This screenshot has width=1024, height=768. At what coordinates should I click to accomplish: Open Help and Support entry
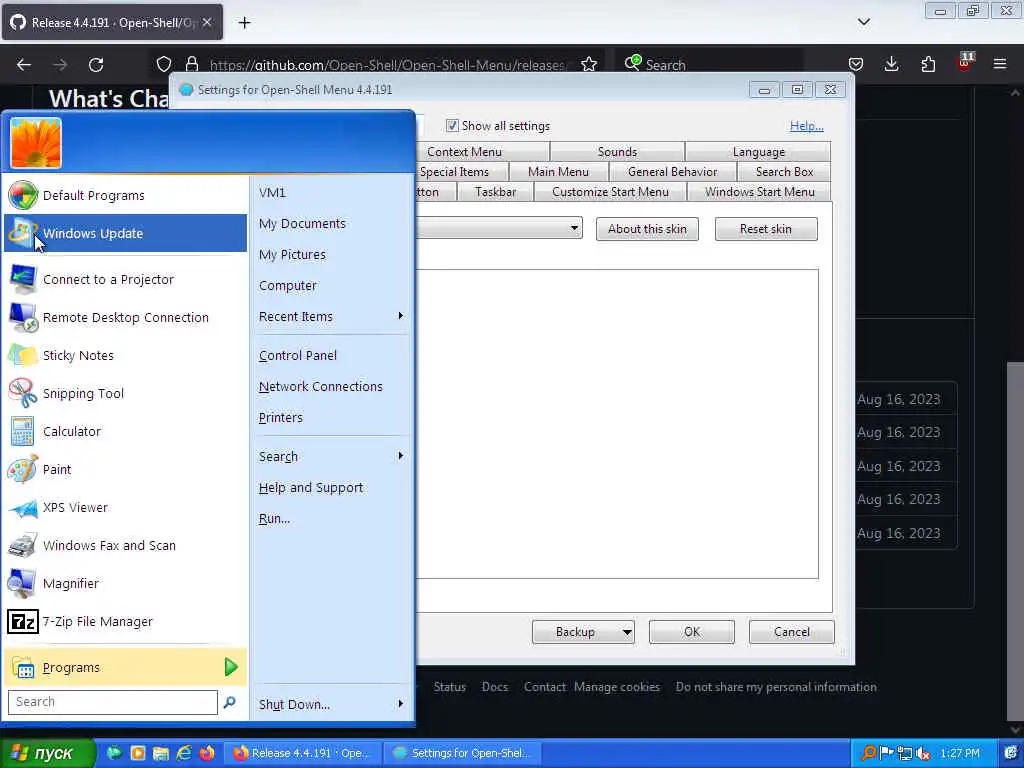point(331,488)
